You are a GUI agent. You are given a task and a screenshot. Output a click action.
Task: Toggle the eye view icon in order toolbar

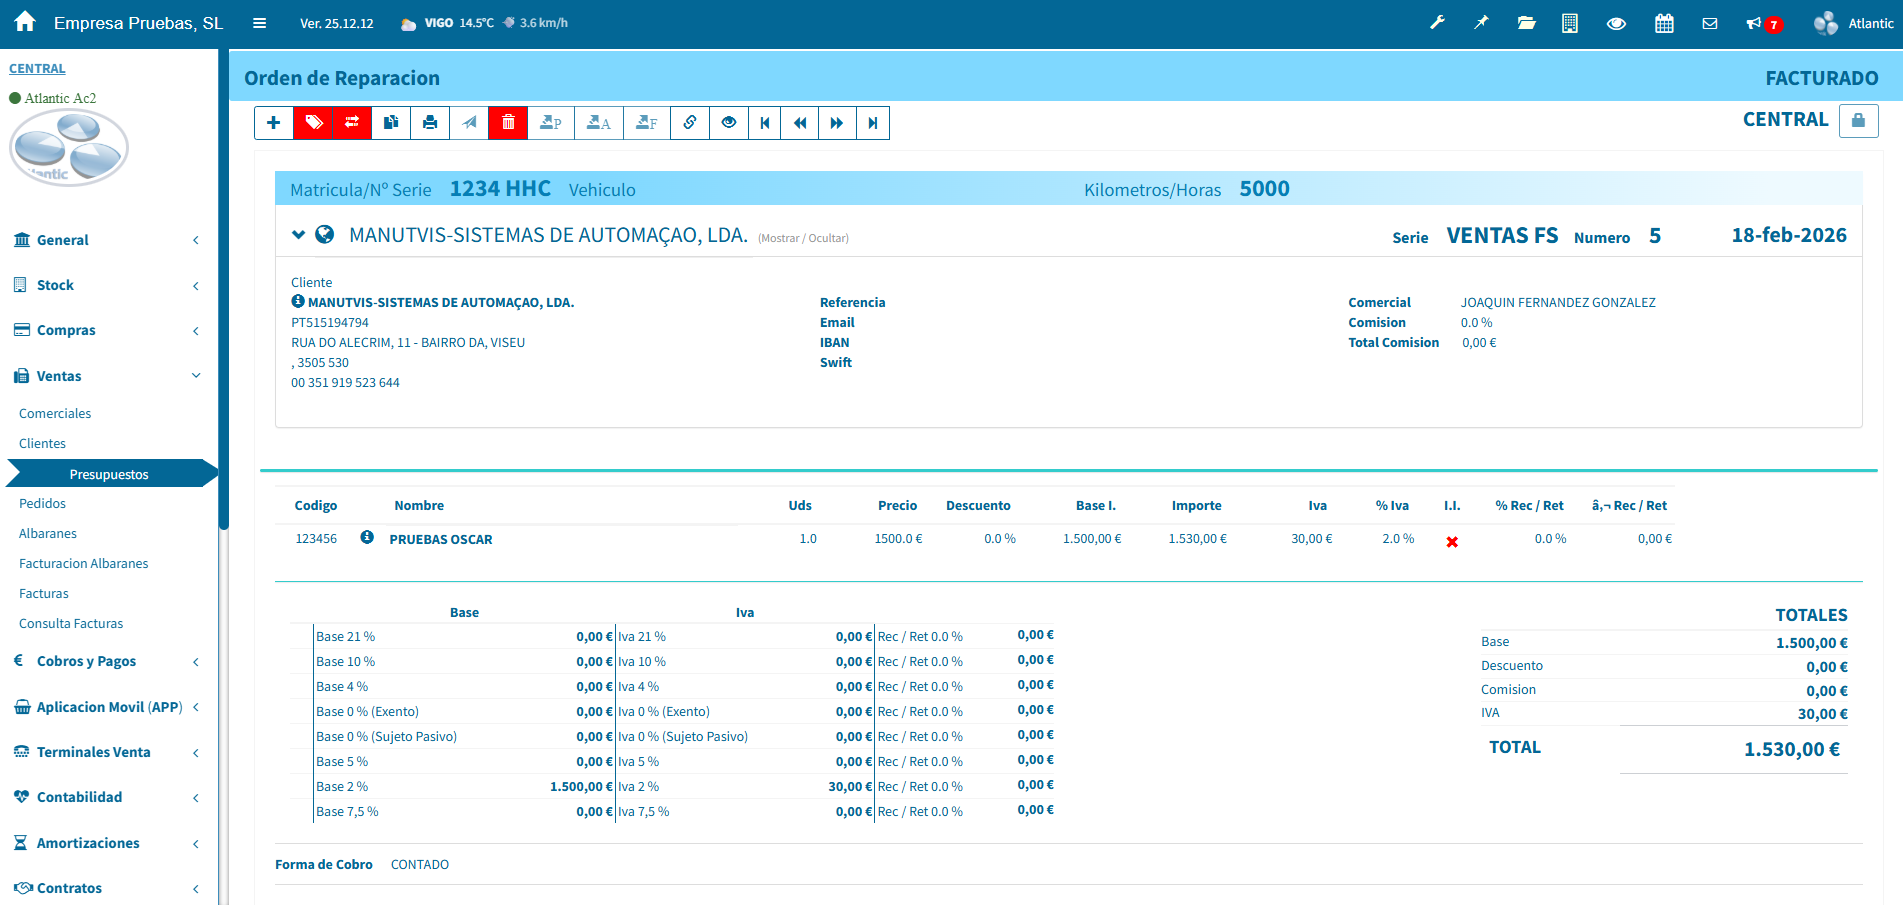click(729, 123)
